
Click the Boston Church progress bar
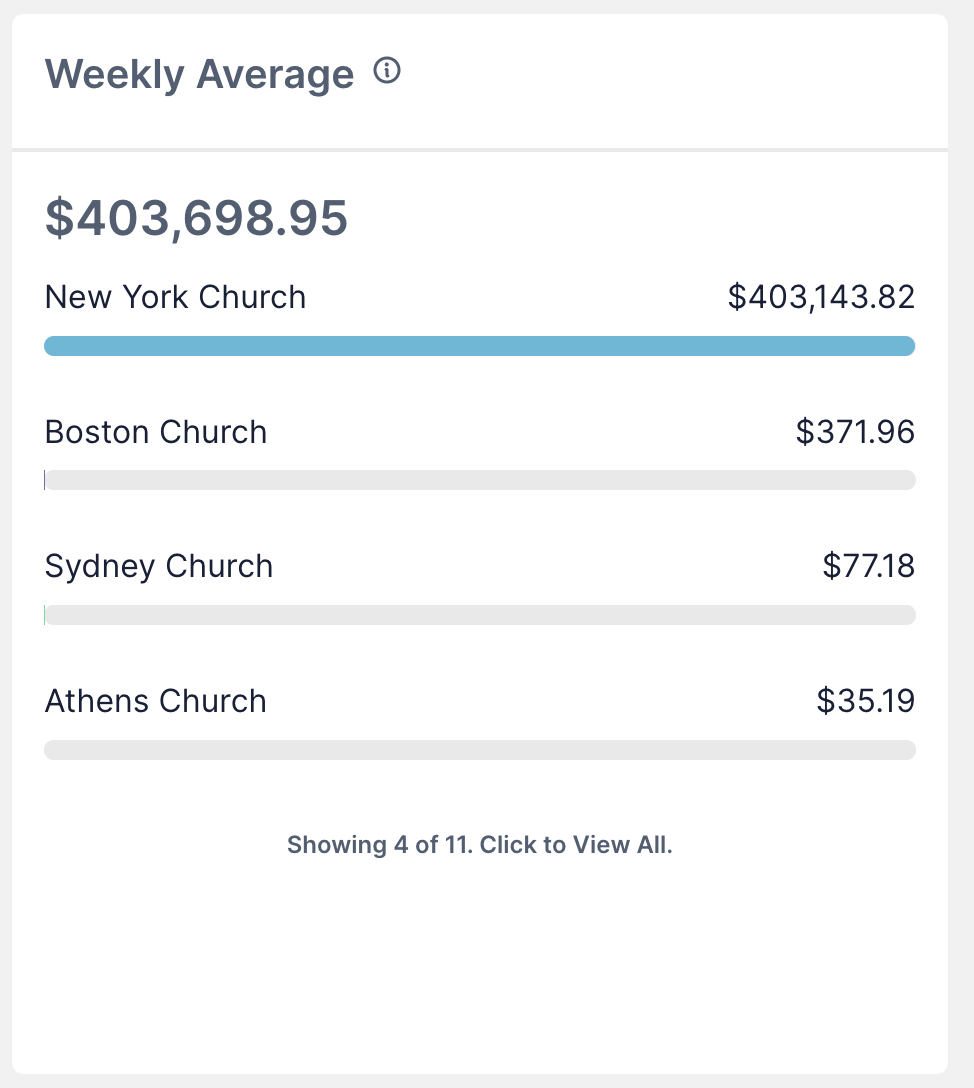coord(479,480)
